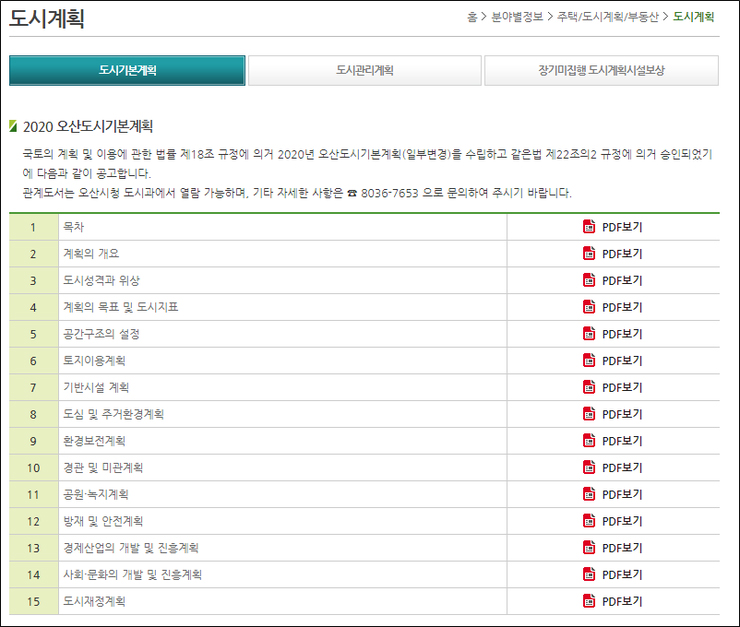
Task: Click the PDF icon for 환경보전계획 row
Action: point(589,441)
